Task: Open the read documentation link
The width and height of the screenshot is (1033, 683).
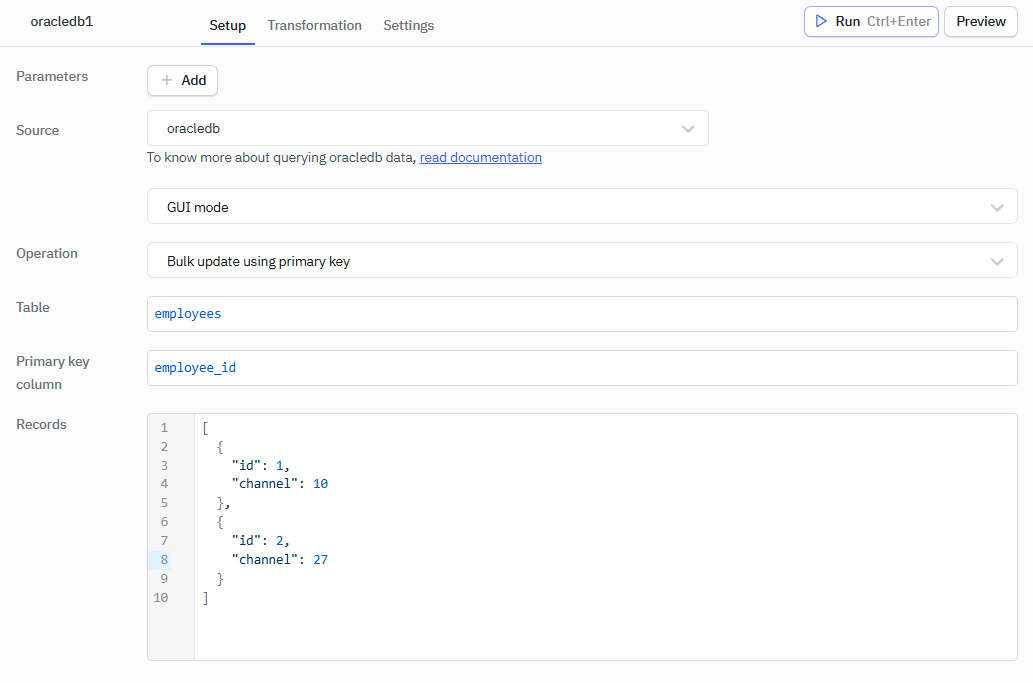Action: pyautogui.click(x=480, y=157)
